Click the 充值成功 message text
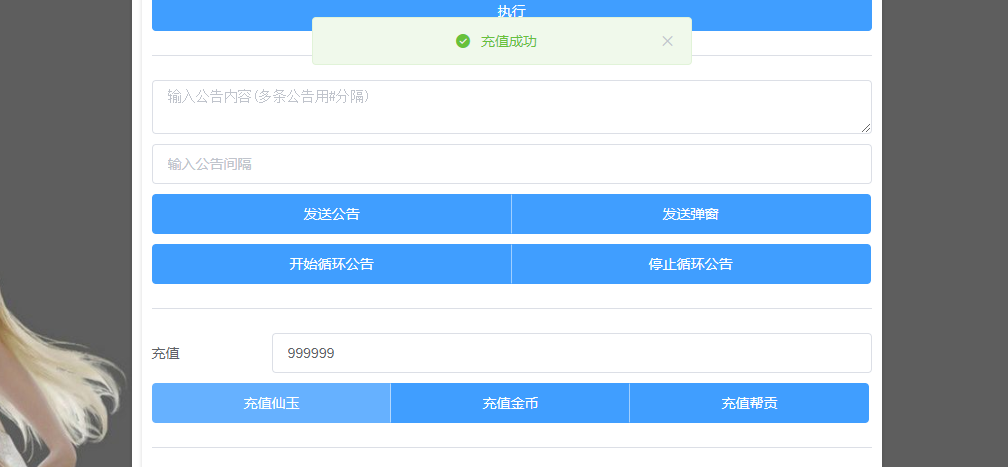Viewport: 1008px width, 467px height. tap(508, 41)
